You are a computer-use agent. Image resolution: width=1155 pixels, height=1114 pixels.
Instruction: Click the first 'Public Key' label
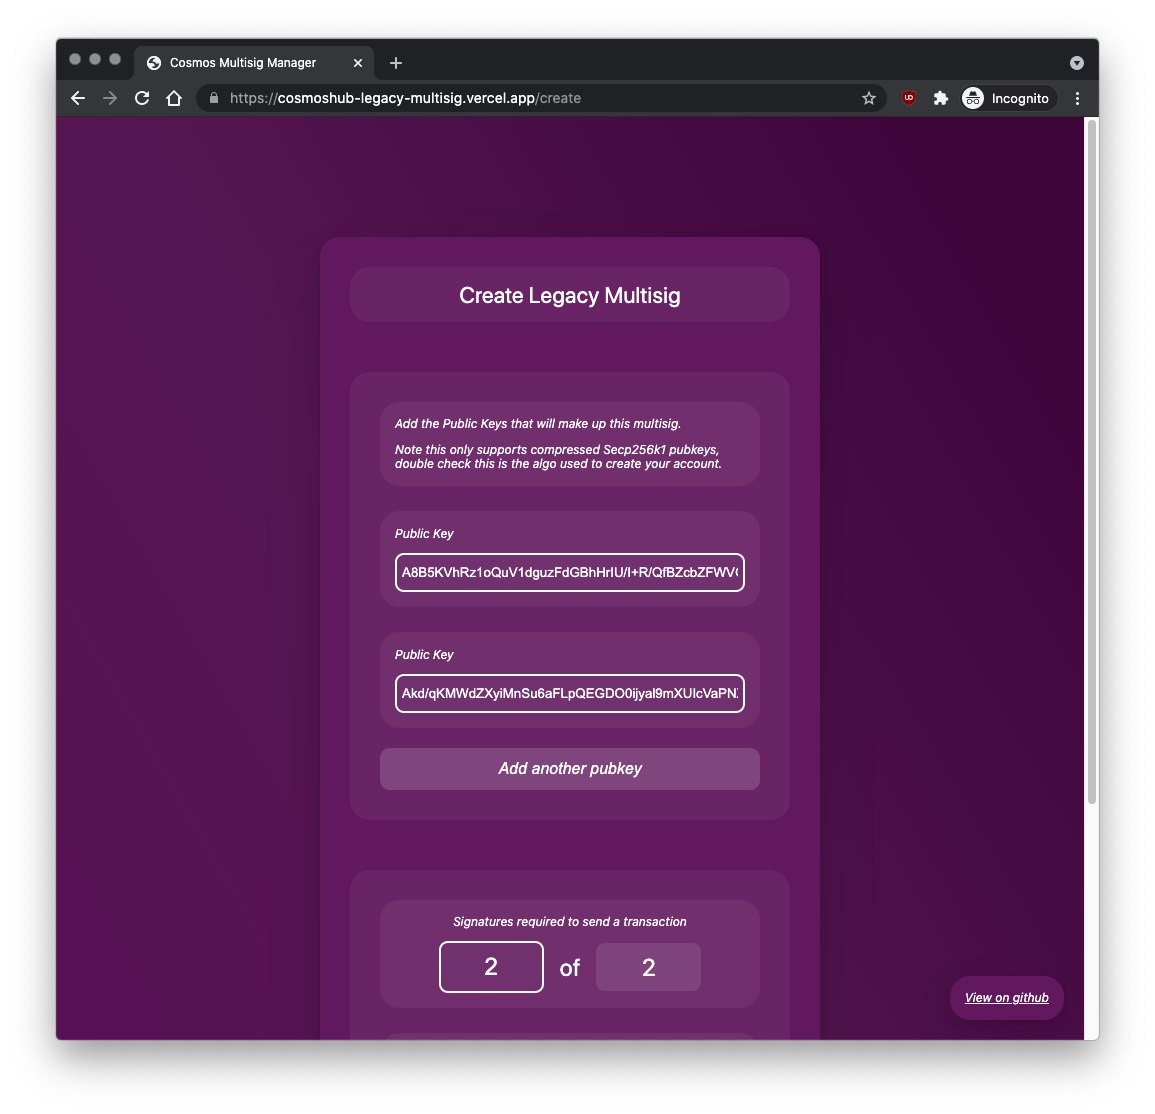[x=424, y=533]
